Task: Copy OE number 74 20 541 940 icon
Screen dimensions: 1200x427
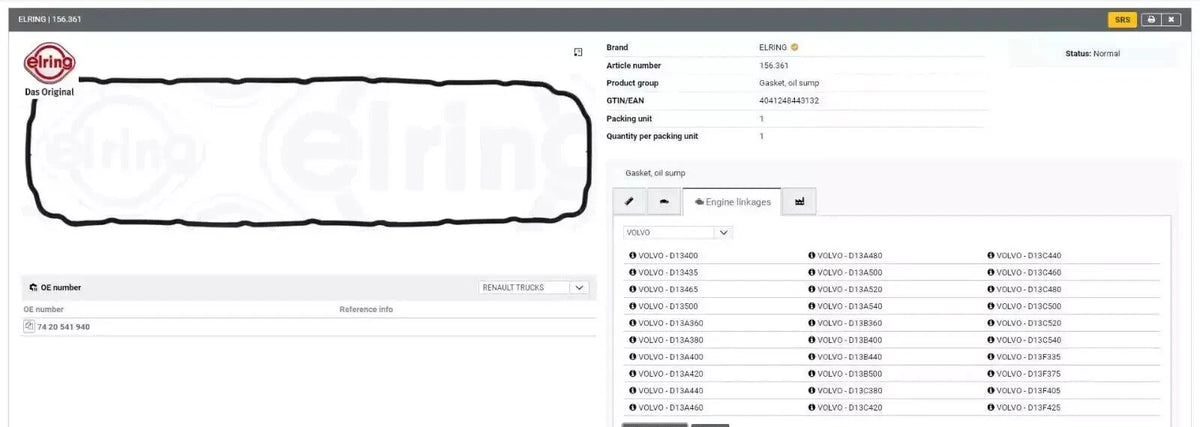Action: (x=29, y=326)
